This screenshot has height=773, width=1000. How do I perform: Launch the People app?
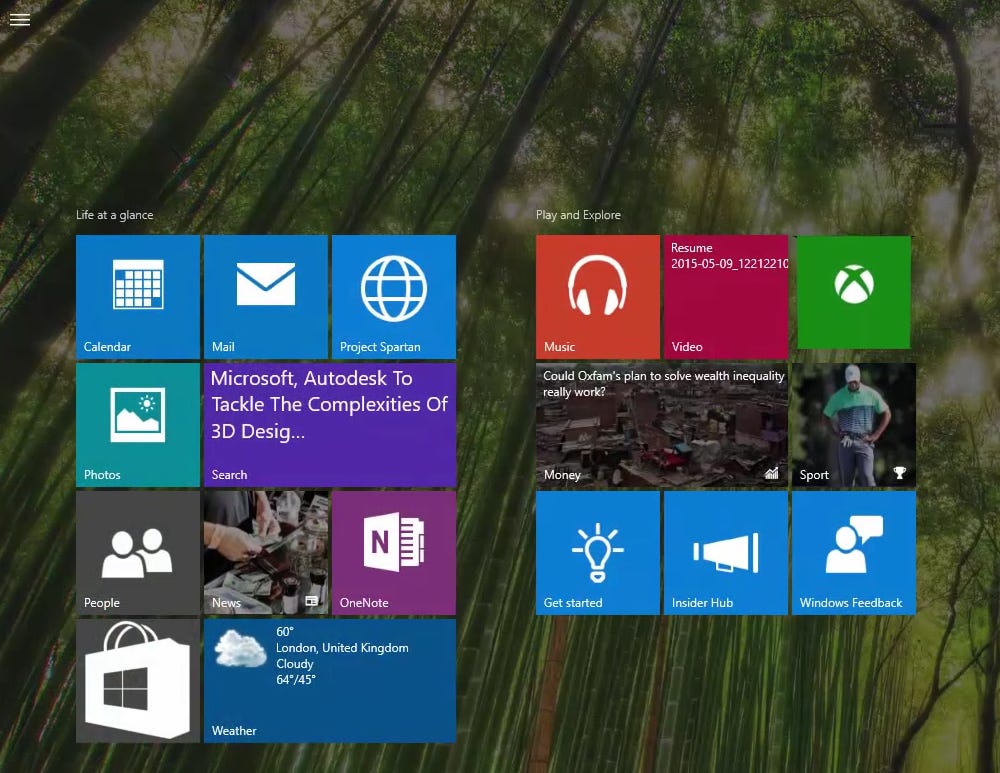pyautogui.click(x=137, y=552)
